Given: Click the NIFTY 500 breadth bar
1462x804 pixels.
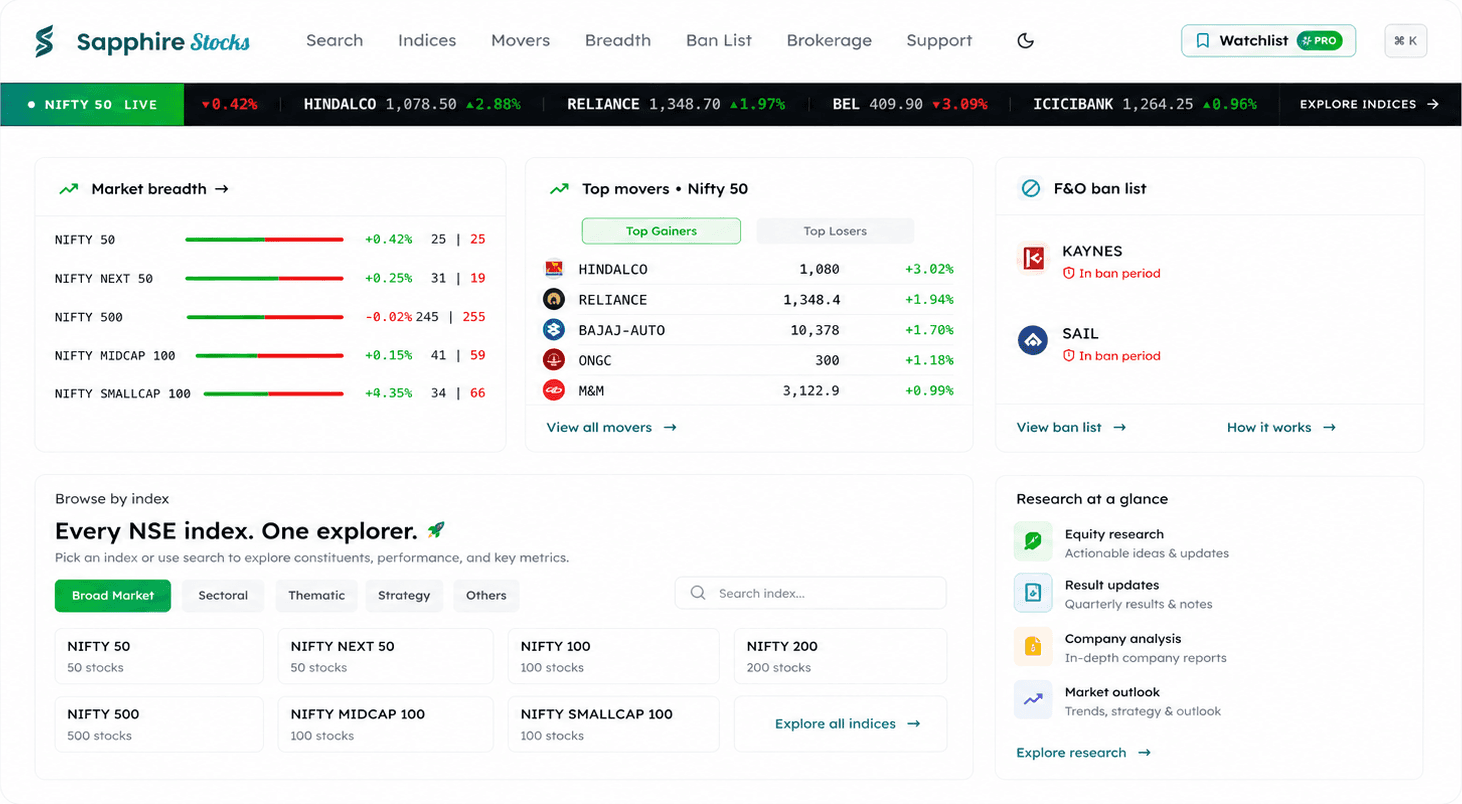Looking at the screenshot, I should [265, 317].
